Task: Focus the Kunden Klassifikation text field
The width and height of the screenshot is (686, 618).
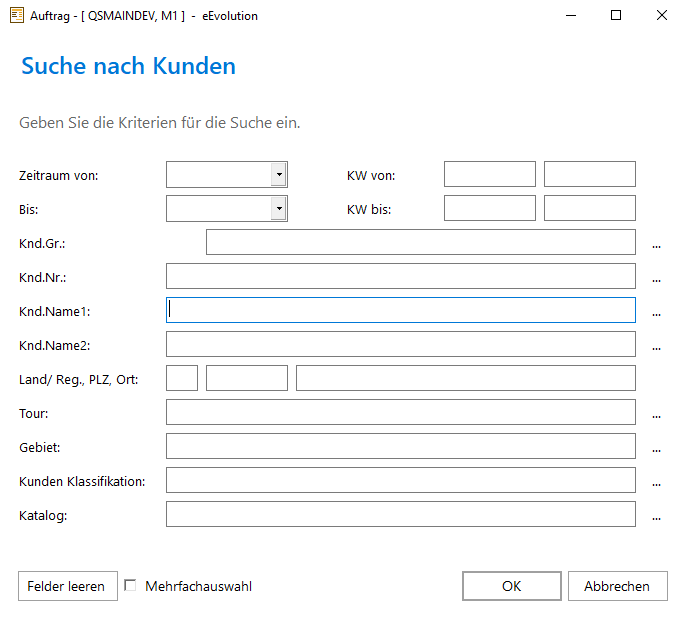Action: (401, 480)
